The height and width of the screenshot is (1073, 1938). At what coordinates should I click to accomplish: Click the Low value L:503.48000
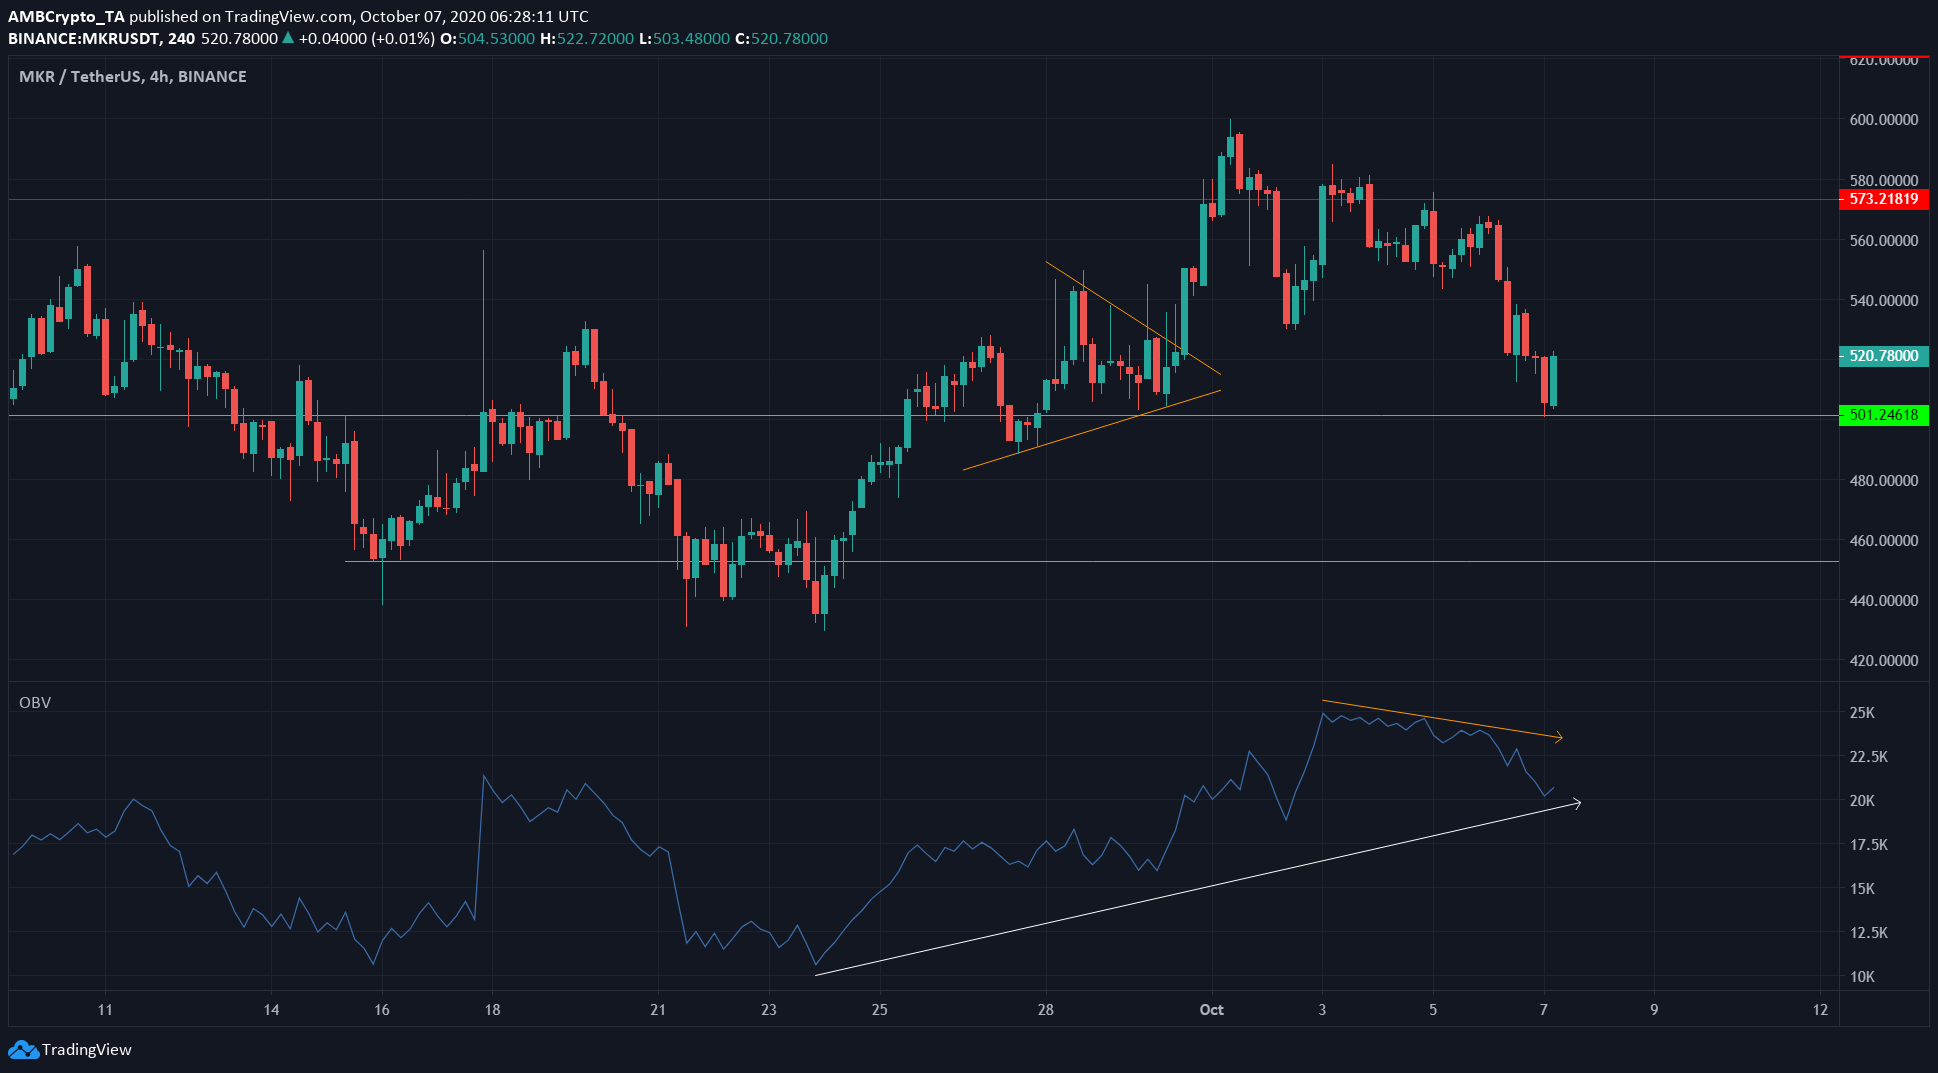click(685, 38)
